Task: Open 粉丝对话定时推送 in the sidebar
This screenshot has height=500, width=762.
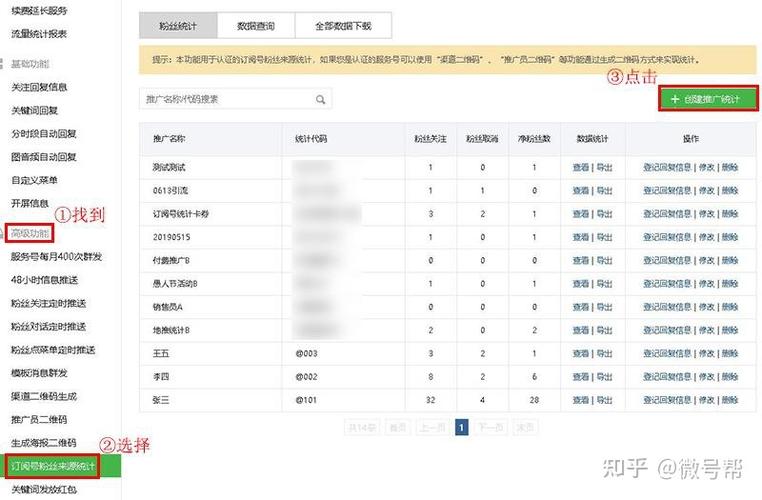Action: [x=49, y=327]
